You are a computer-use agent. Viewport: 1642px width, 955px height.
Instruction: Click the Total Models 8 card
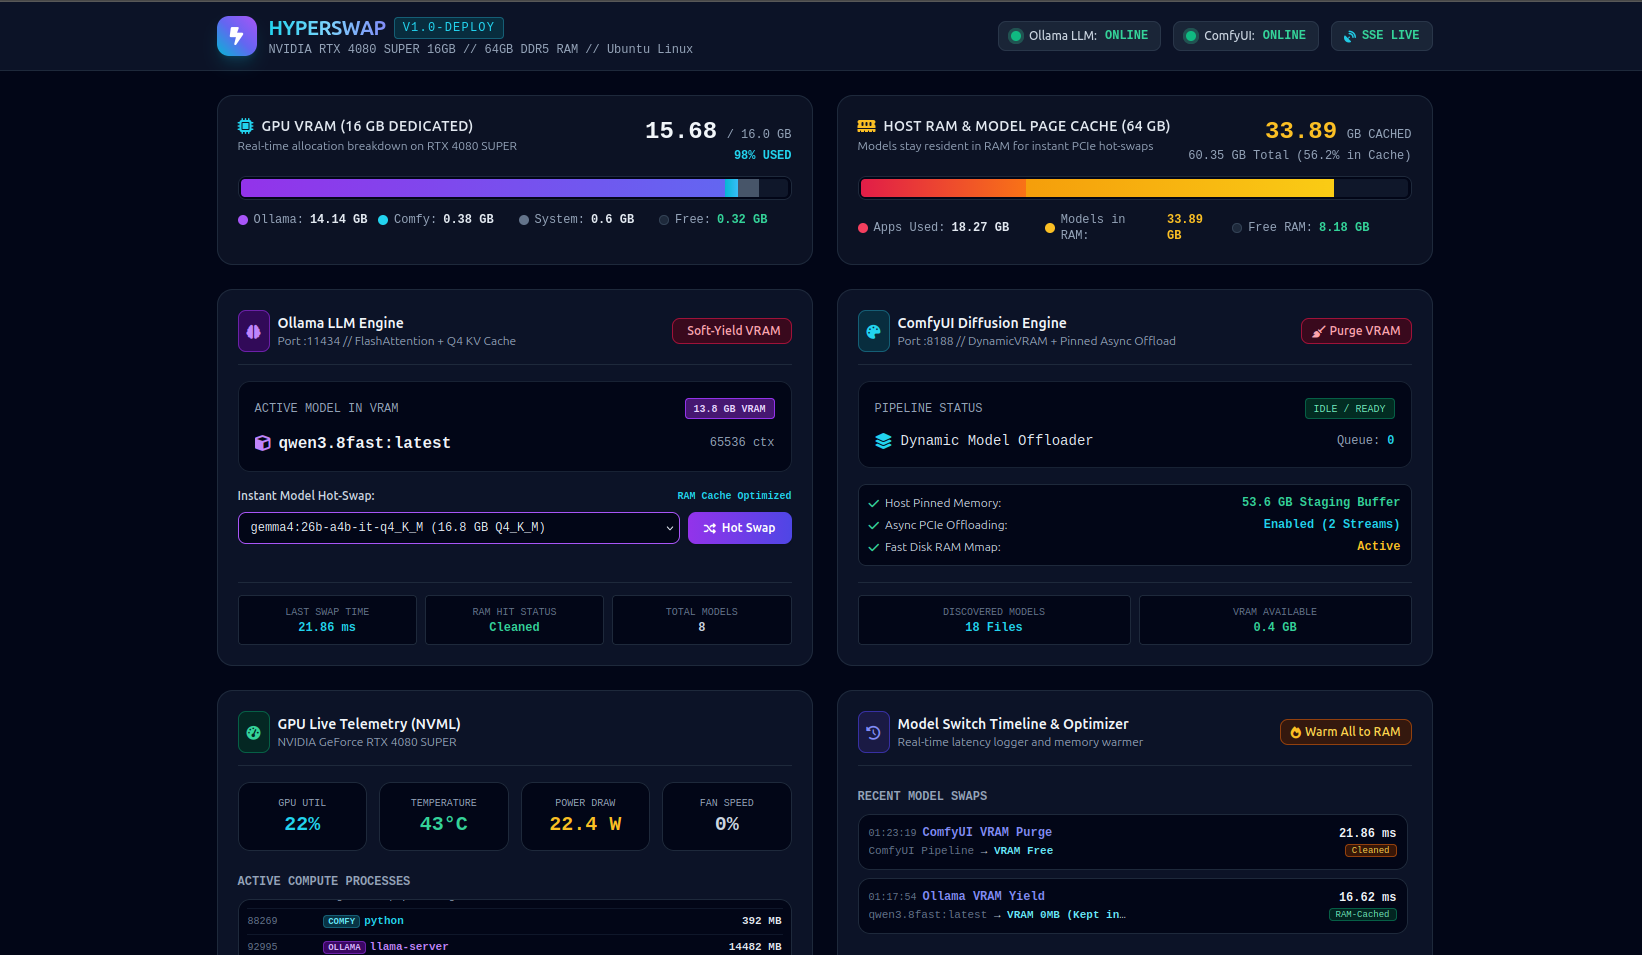click(702, 620)
